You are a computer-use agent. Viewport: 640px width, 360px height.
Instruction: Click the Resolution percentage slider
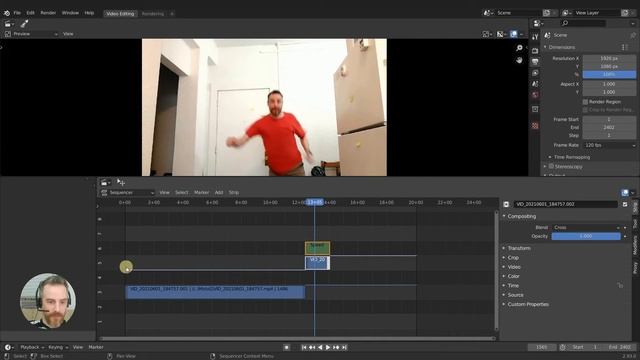point(609,74)
